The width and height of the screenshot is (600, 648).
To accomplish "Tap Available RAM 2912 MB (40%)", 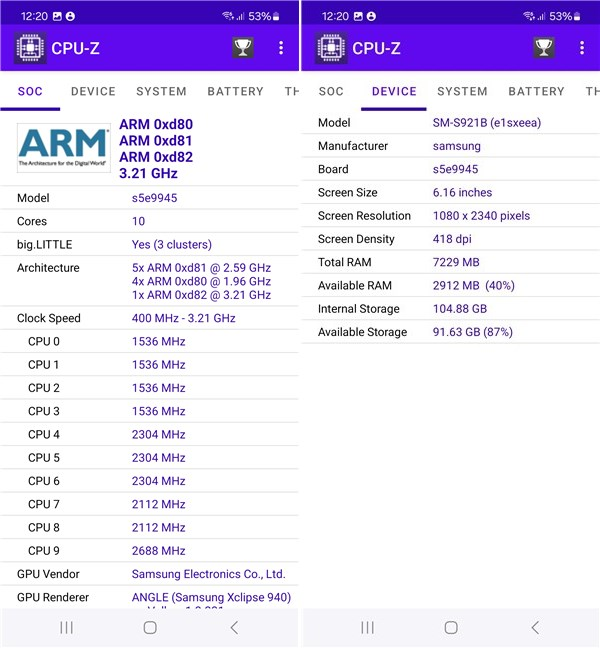I will click(x=474, y=286).
